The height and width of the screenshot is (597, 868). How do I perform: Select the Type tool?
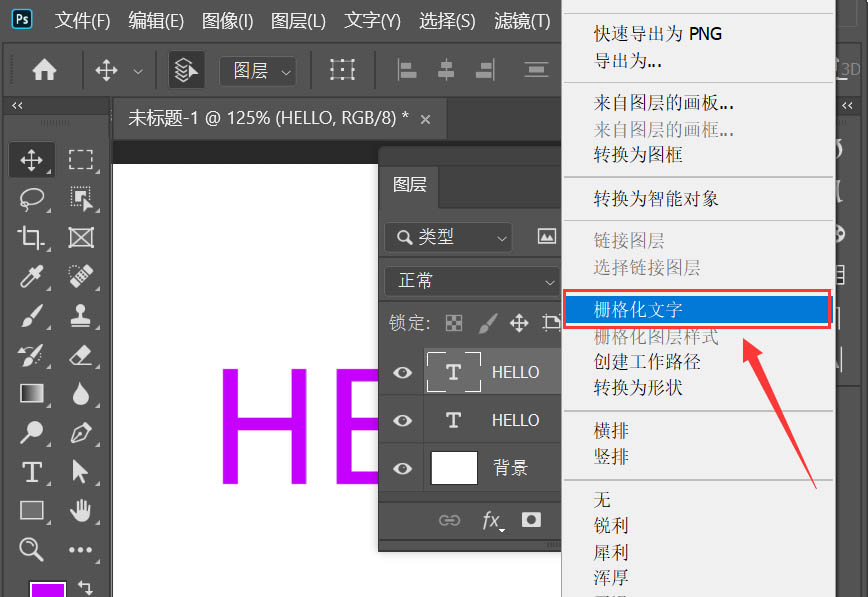pyautogui.click(x=32, y=472)
